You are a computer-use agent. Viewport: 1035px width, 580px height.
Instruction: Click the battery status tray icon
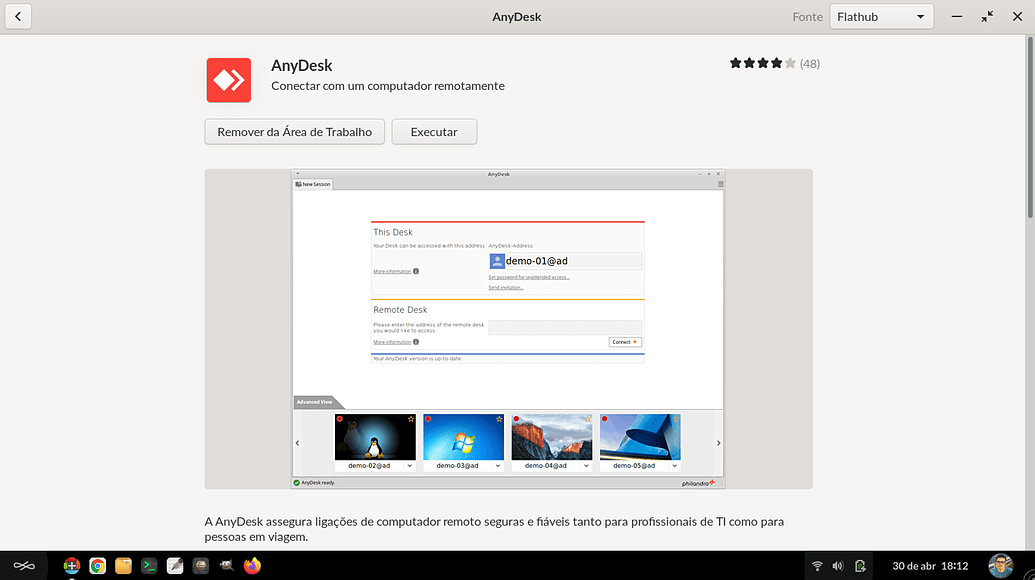click(x=859, y=565)
